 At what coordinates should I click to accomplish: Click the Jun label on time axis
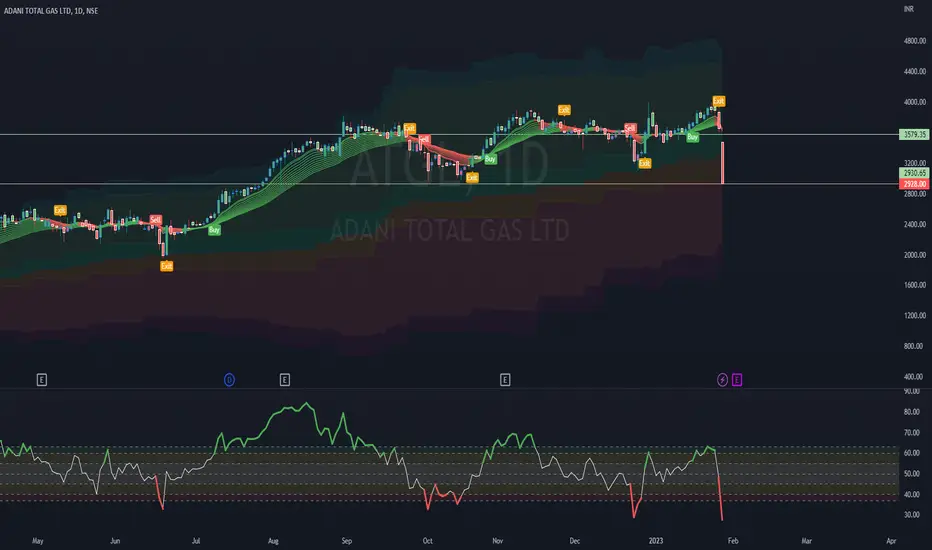pyautogui.click(x=115, y=540)
